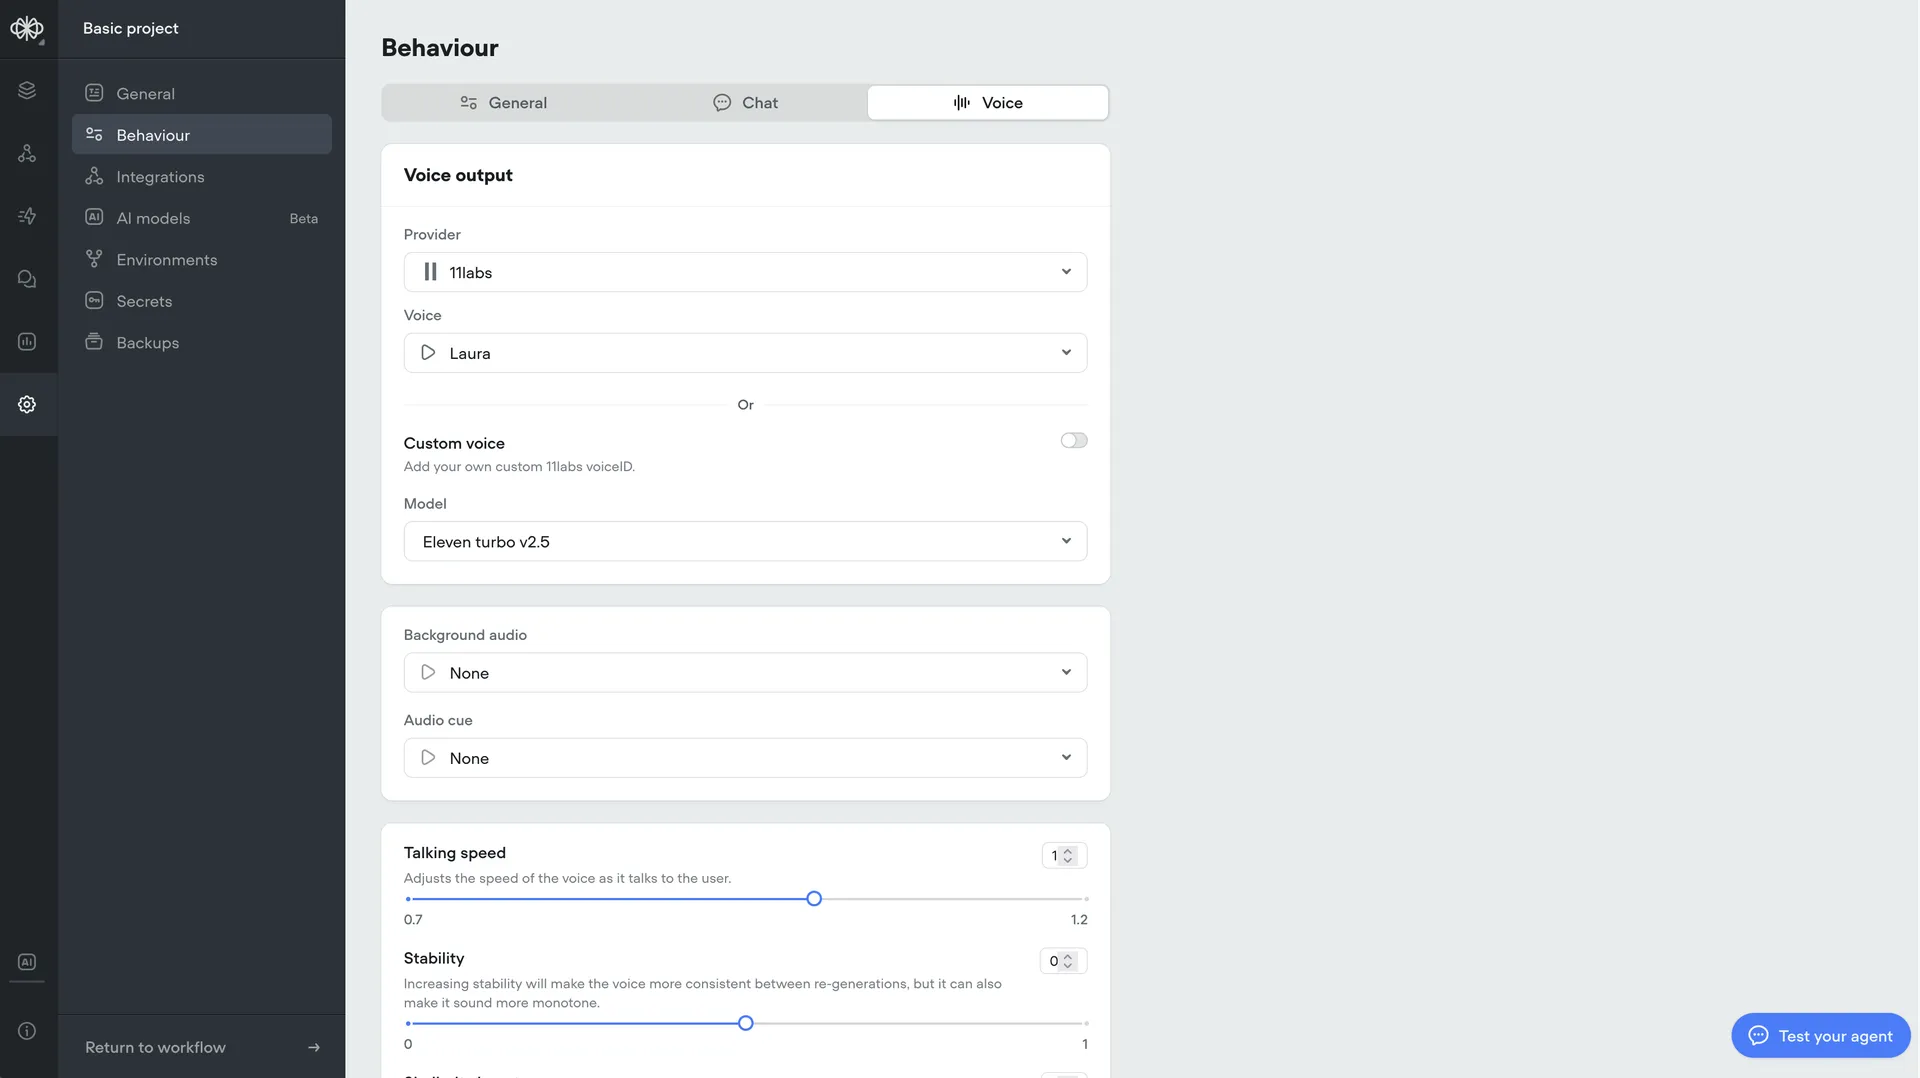Play the Laura voice preview
The height and width of the screenshot is (1078, 1920).
pos(428,353)
